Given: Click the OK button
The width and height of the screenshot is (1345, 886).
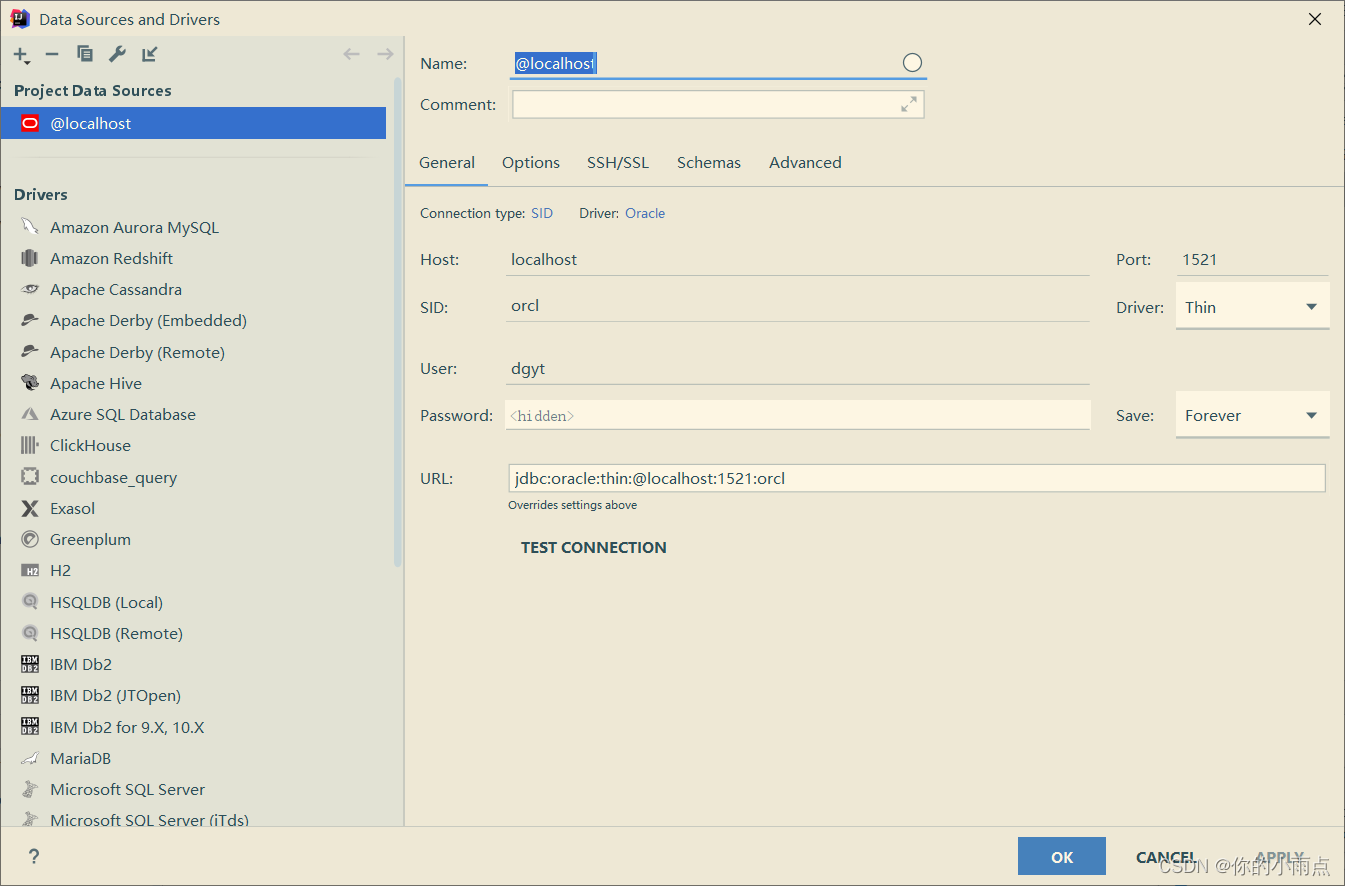Looking at the screenshot, I should [x=1062, y=857].
